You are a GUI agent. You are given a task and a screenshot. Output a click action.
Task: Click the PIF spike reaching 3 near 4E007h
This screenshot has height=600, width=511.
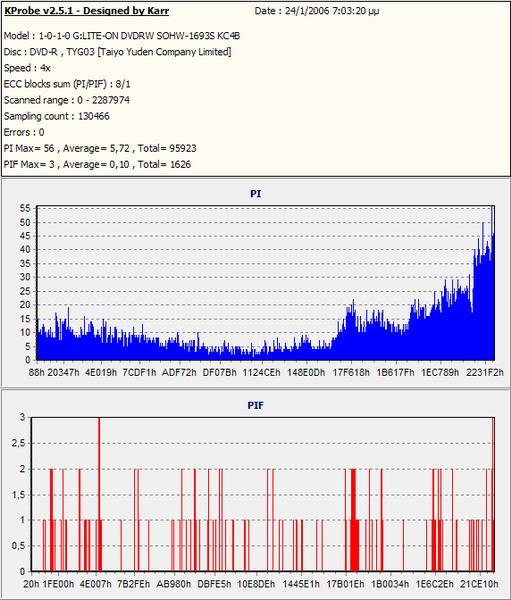point(99,494)
